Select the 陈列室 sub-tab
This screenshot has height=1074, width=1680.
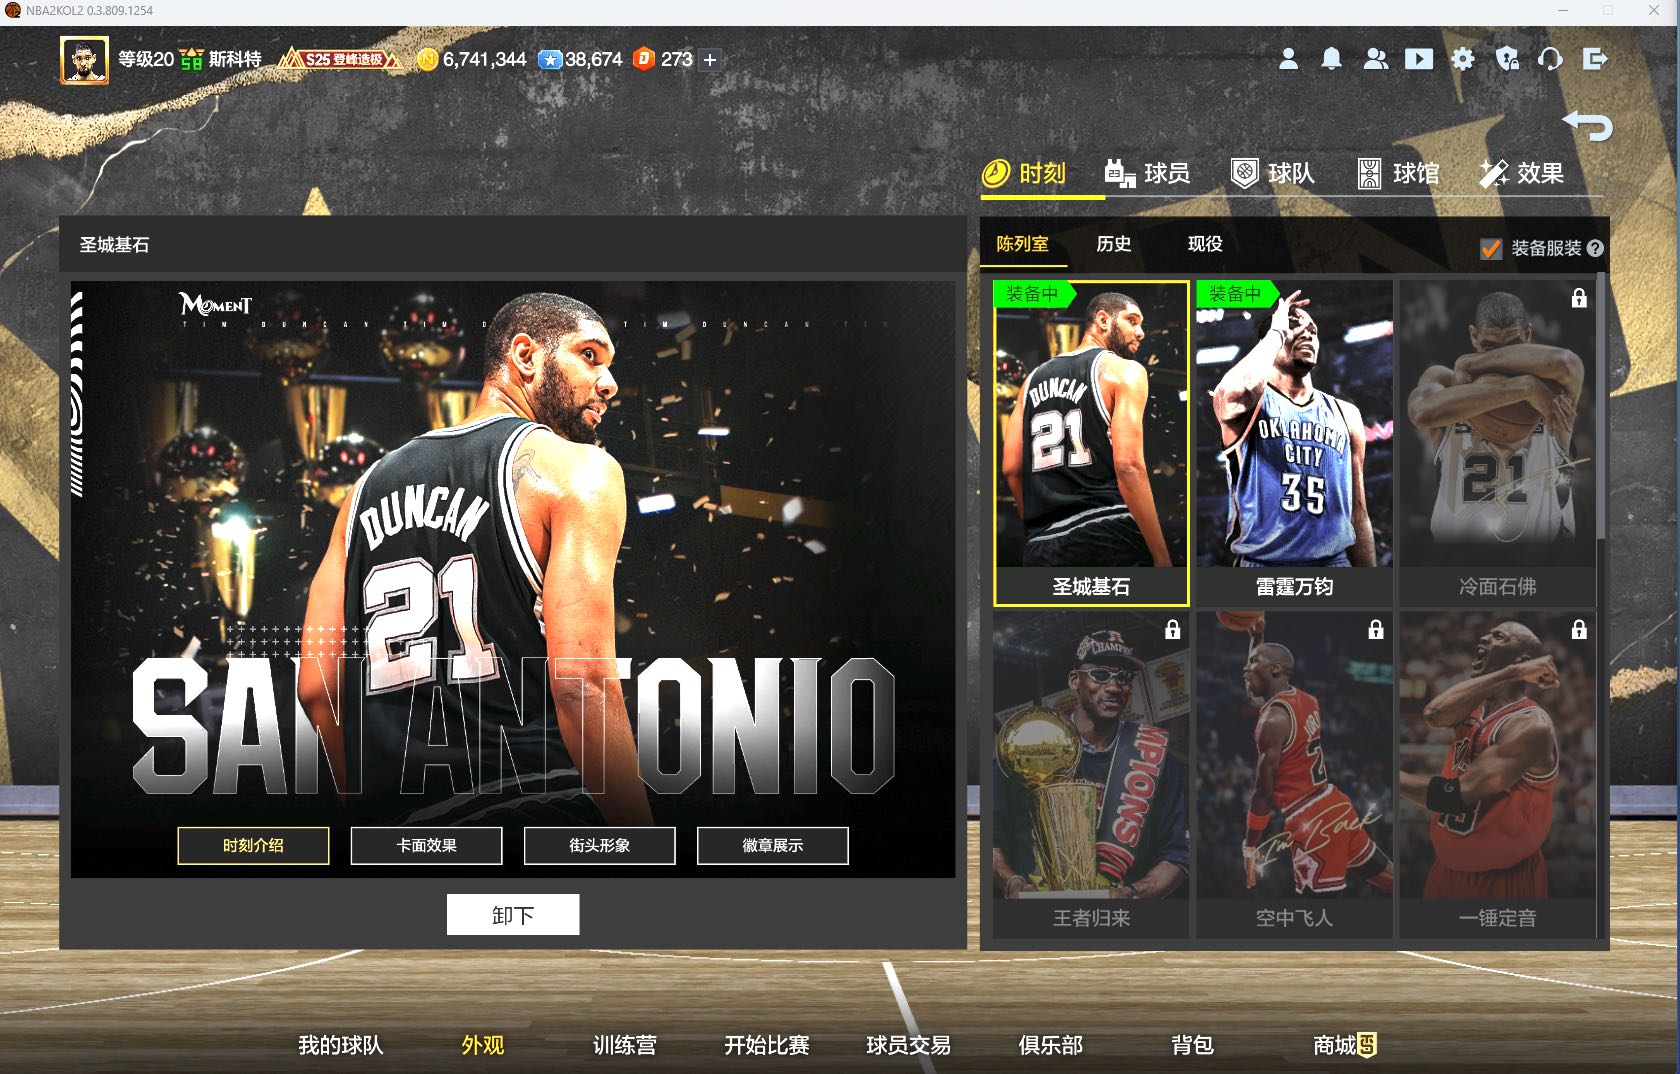[x=1022, y=244]
